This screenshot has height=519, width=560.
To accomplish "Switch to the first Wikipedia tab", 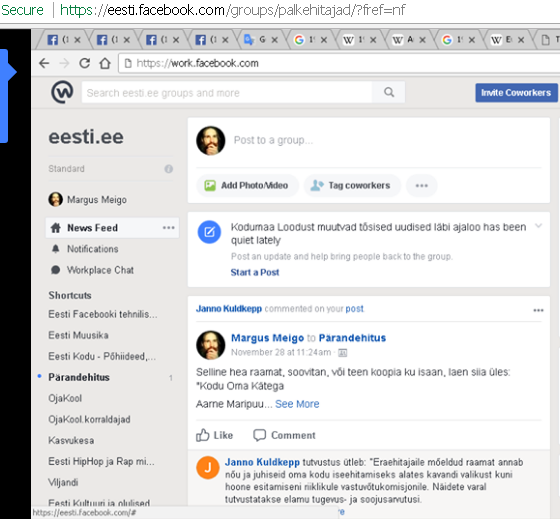I will pyautogui.click(x=359, y=39).
